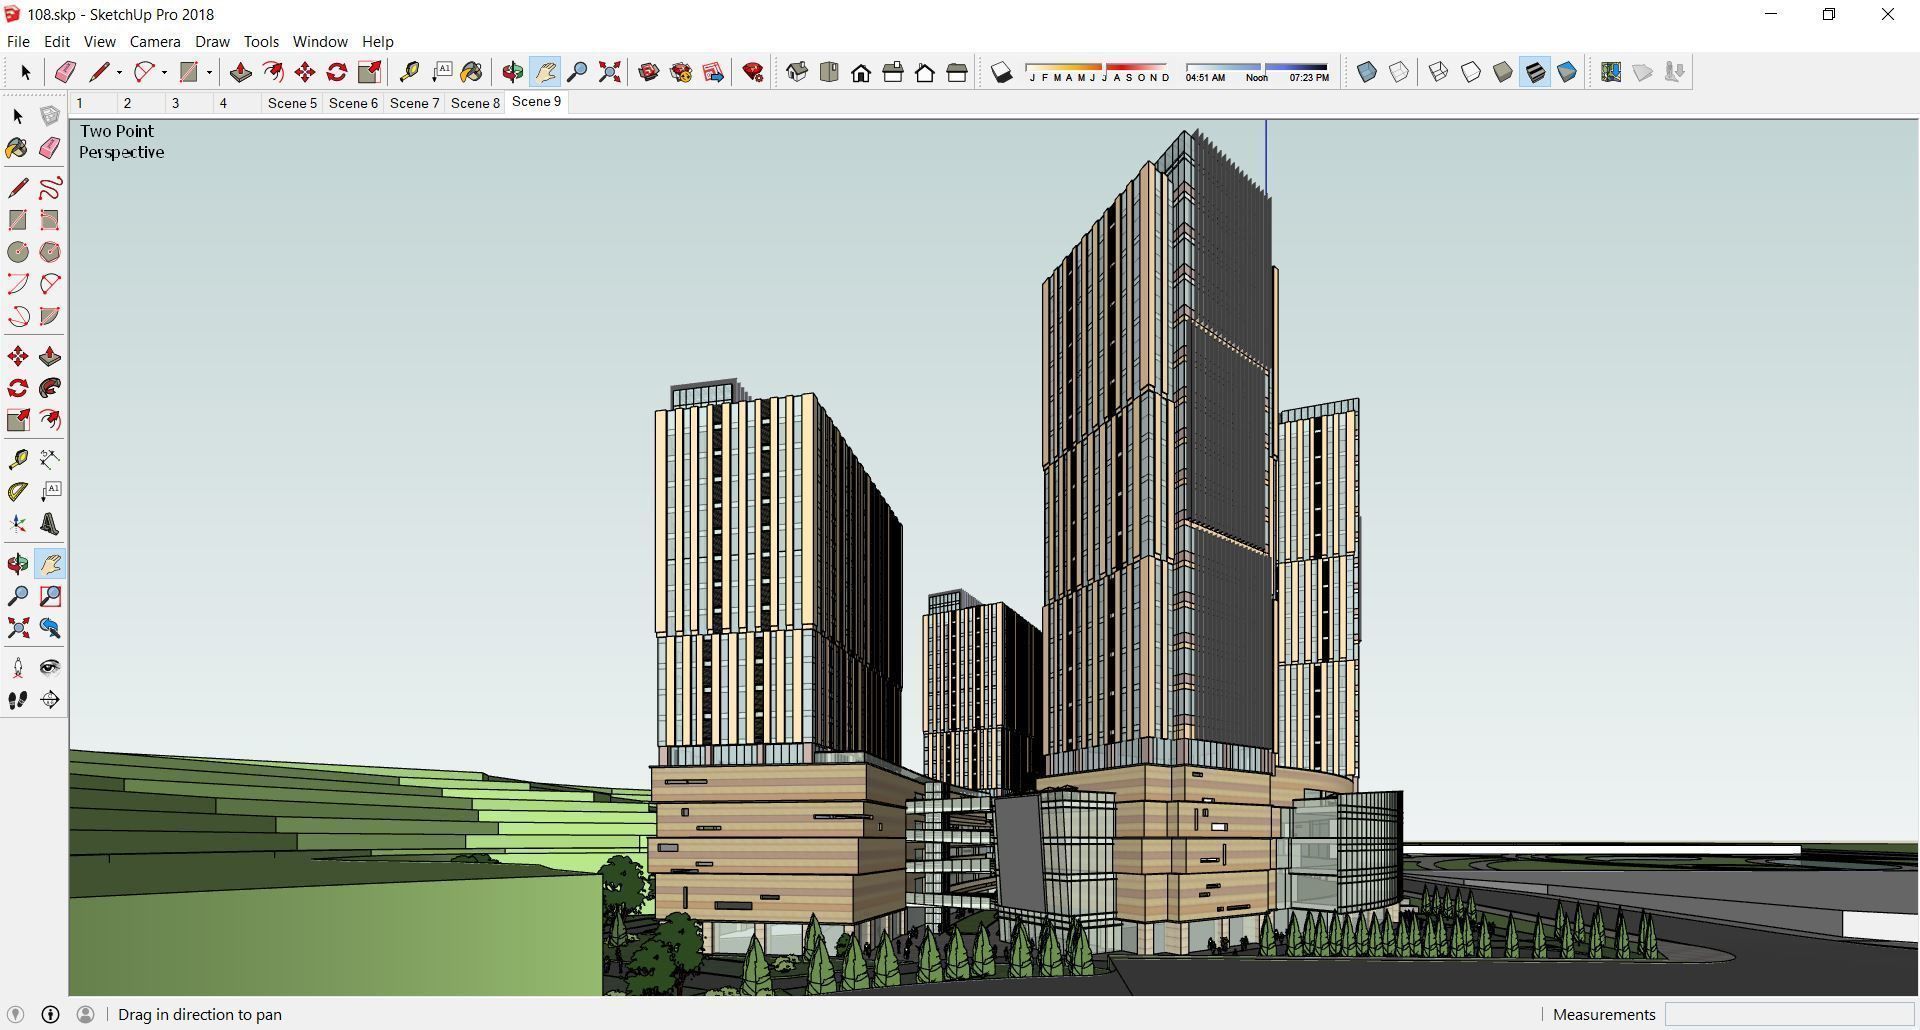The image size is (1920, 1030).
Task: Switch to Scene 6 tab
Action: pyautogui.click(x=353, y=103)
